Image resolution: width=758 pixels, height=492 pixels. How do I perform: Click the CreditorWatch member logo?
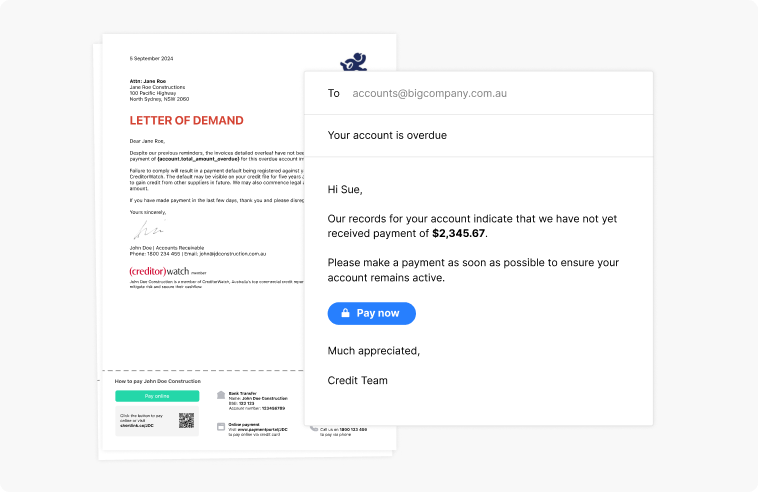(x=160, y=271)
